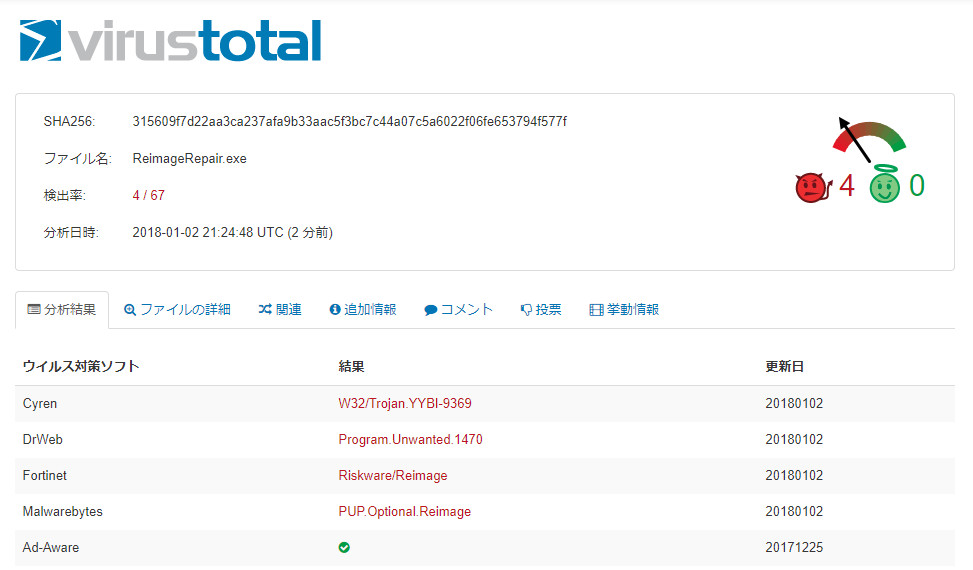This screenshot has width=973, height=570.
Task: Click the PUP.Optional.Reimage result
Action: pyautogui.click(x=404, y=512)
